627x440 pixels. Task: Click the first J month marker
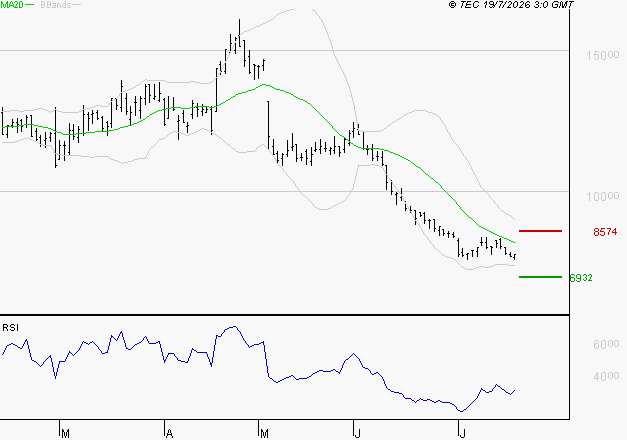click(358, 434)
